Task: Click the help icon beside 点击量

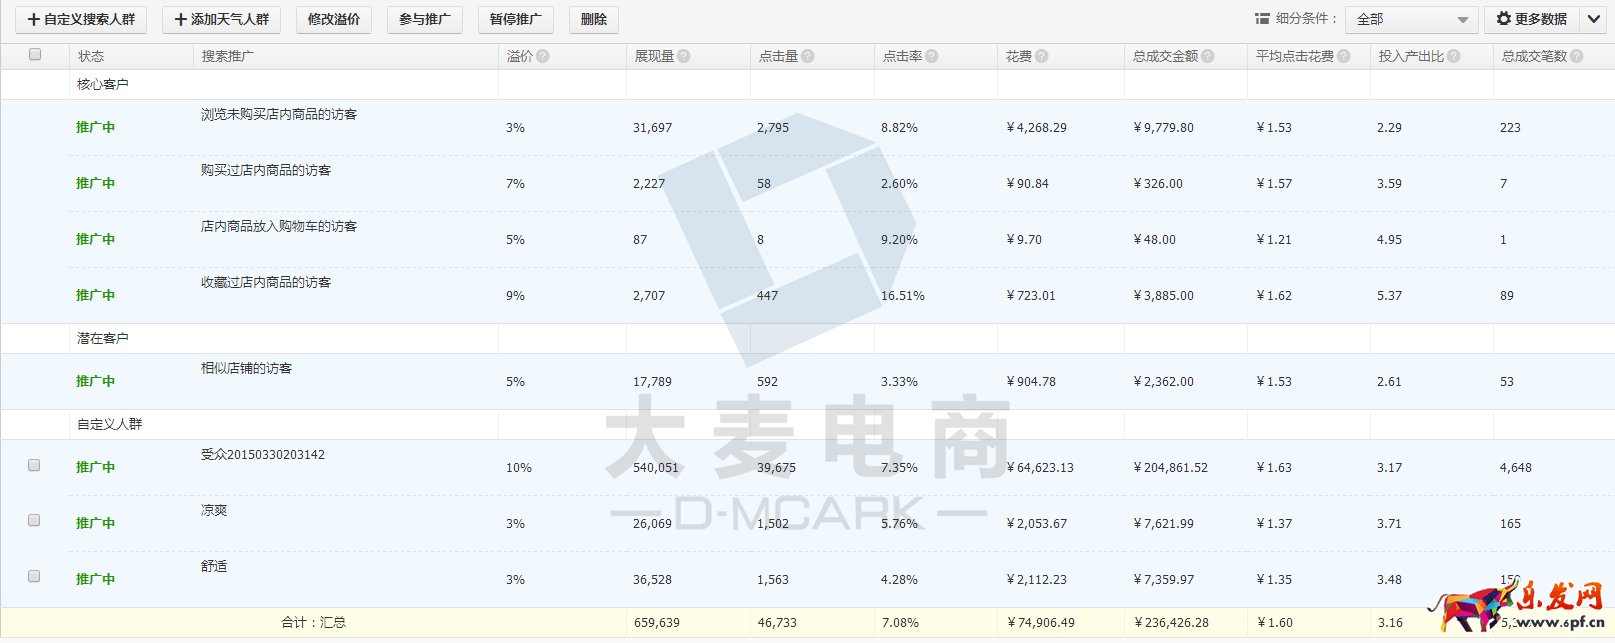Action: [808, 57]
